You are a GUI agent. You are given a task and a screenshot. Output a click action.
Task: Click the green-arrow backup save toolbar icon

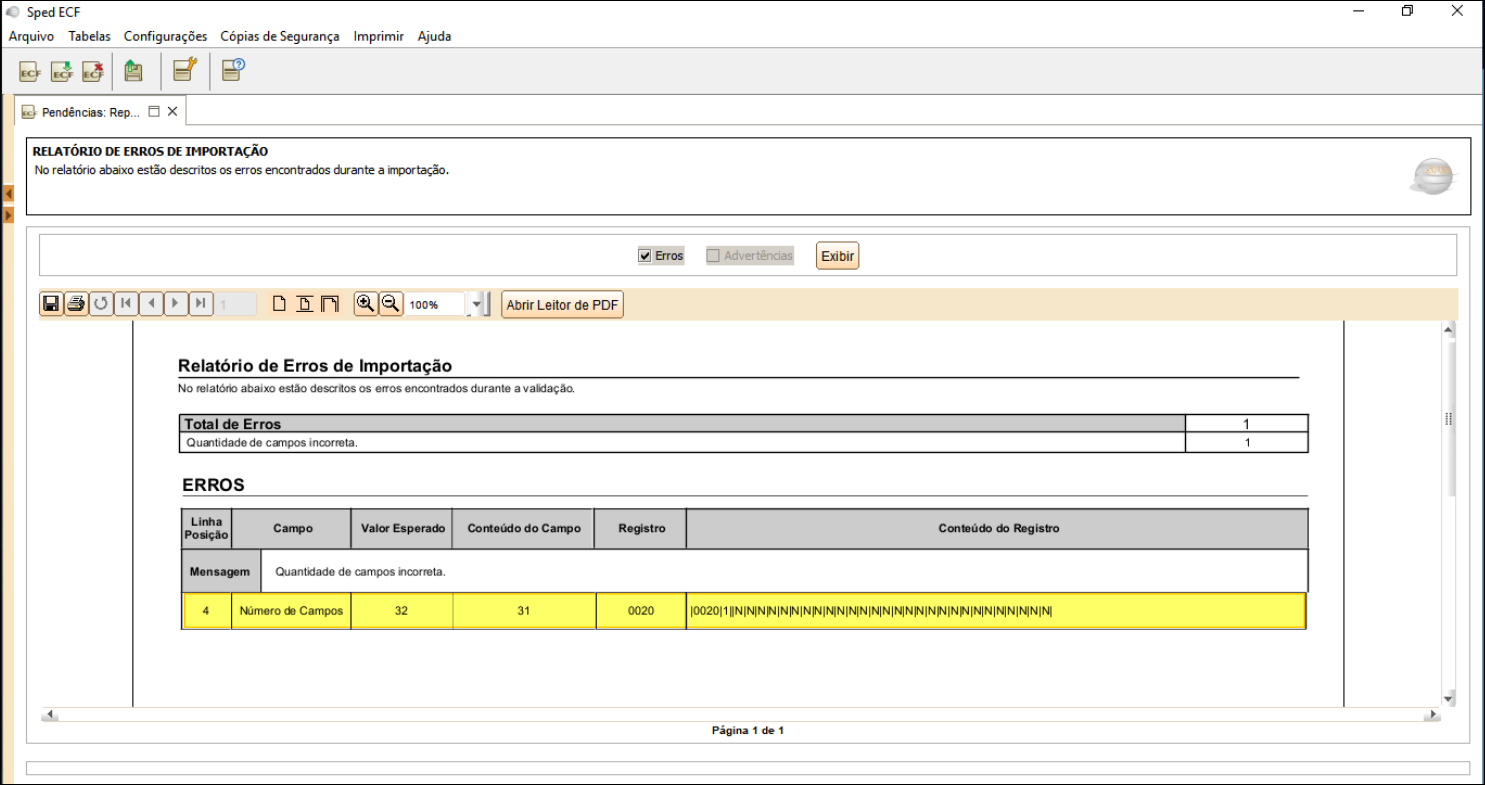pyautogui.click(x=133, y=71)
